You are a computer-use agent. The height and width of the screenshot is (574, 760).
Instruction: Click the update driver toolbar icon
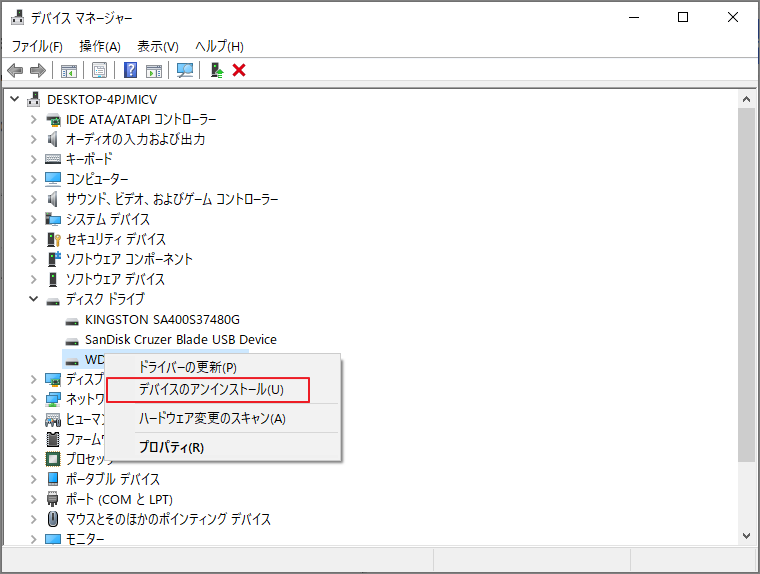point(217,71)
